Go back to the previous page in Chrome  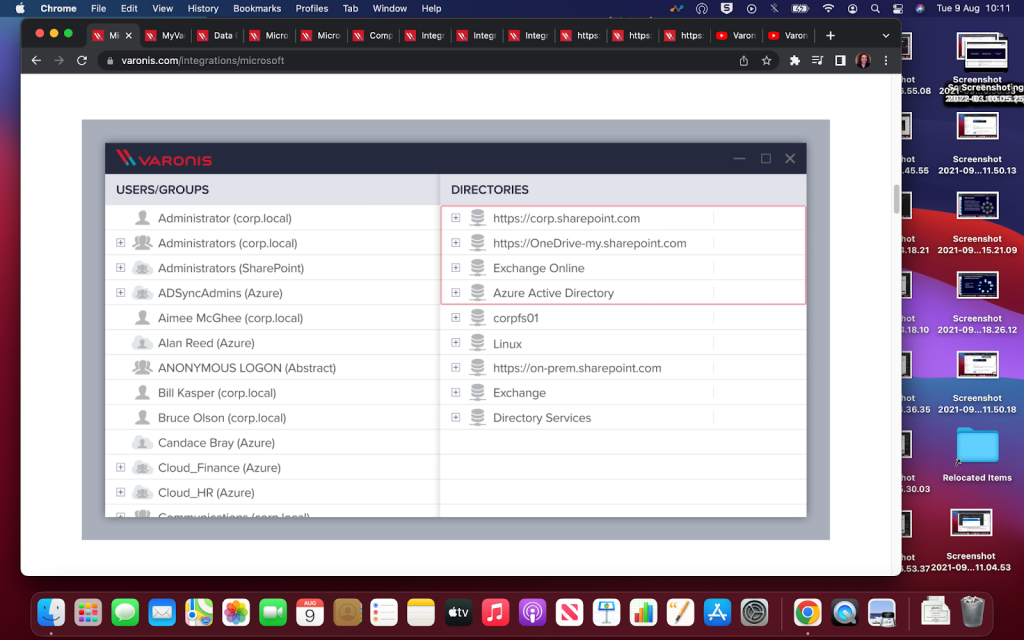pyautogui.click(x=37, y=61)
